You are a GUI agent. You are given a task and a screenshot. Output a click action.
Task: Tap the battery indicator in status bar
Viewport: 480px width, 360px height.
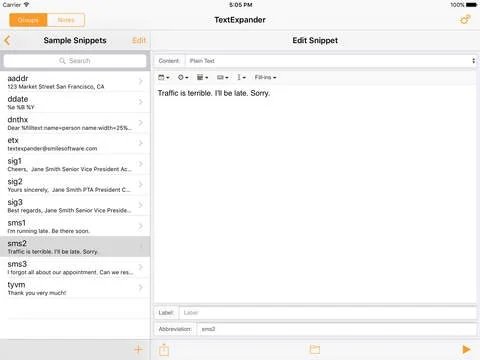pyautogui.click(x=471, y=5)
